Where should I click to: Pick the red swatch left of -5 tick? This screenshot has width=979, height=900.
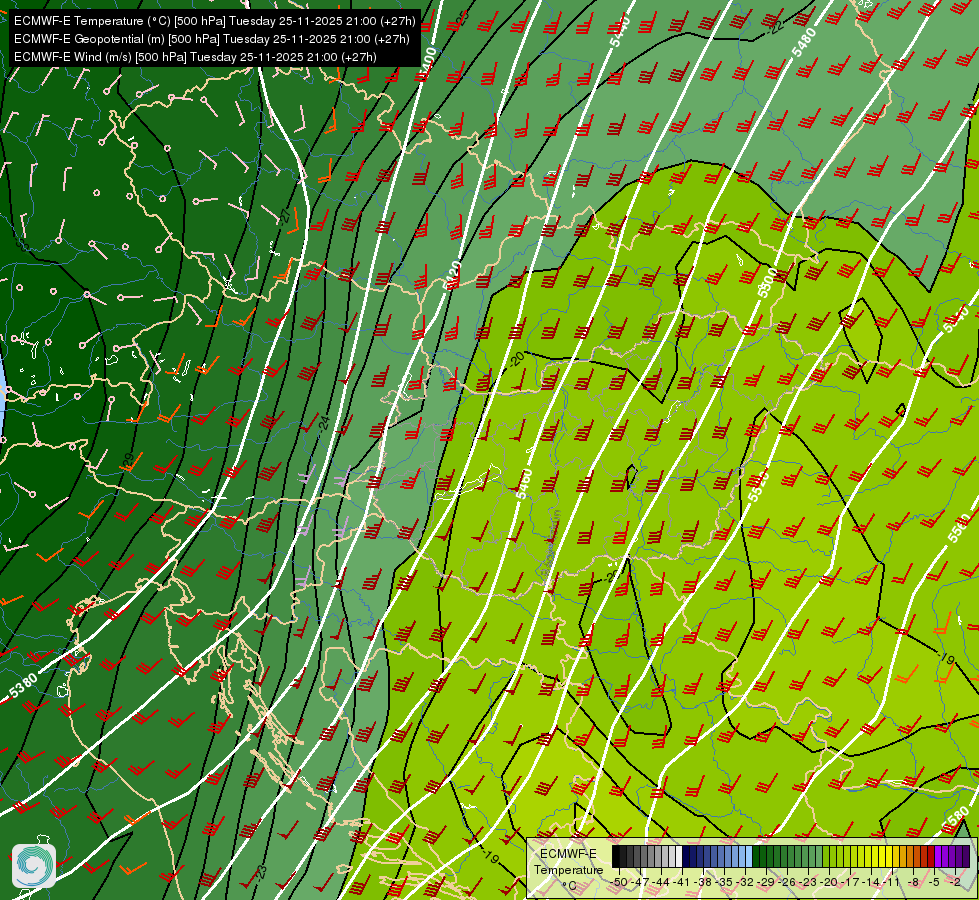tap(931, 856)
